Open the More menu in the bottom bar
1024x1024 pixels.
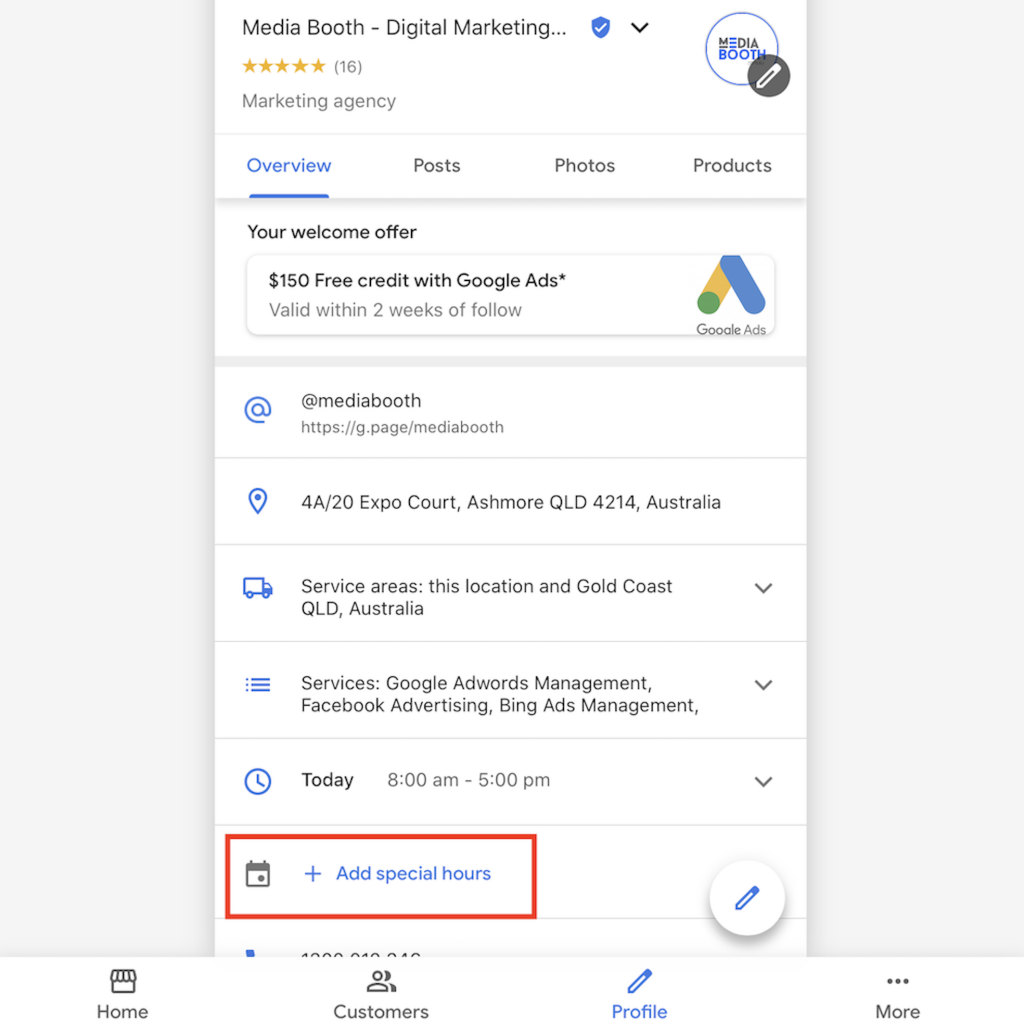pos(897,995)
